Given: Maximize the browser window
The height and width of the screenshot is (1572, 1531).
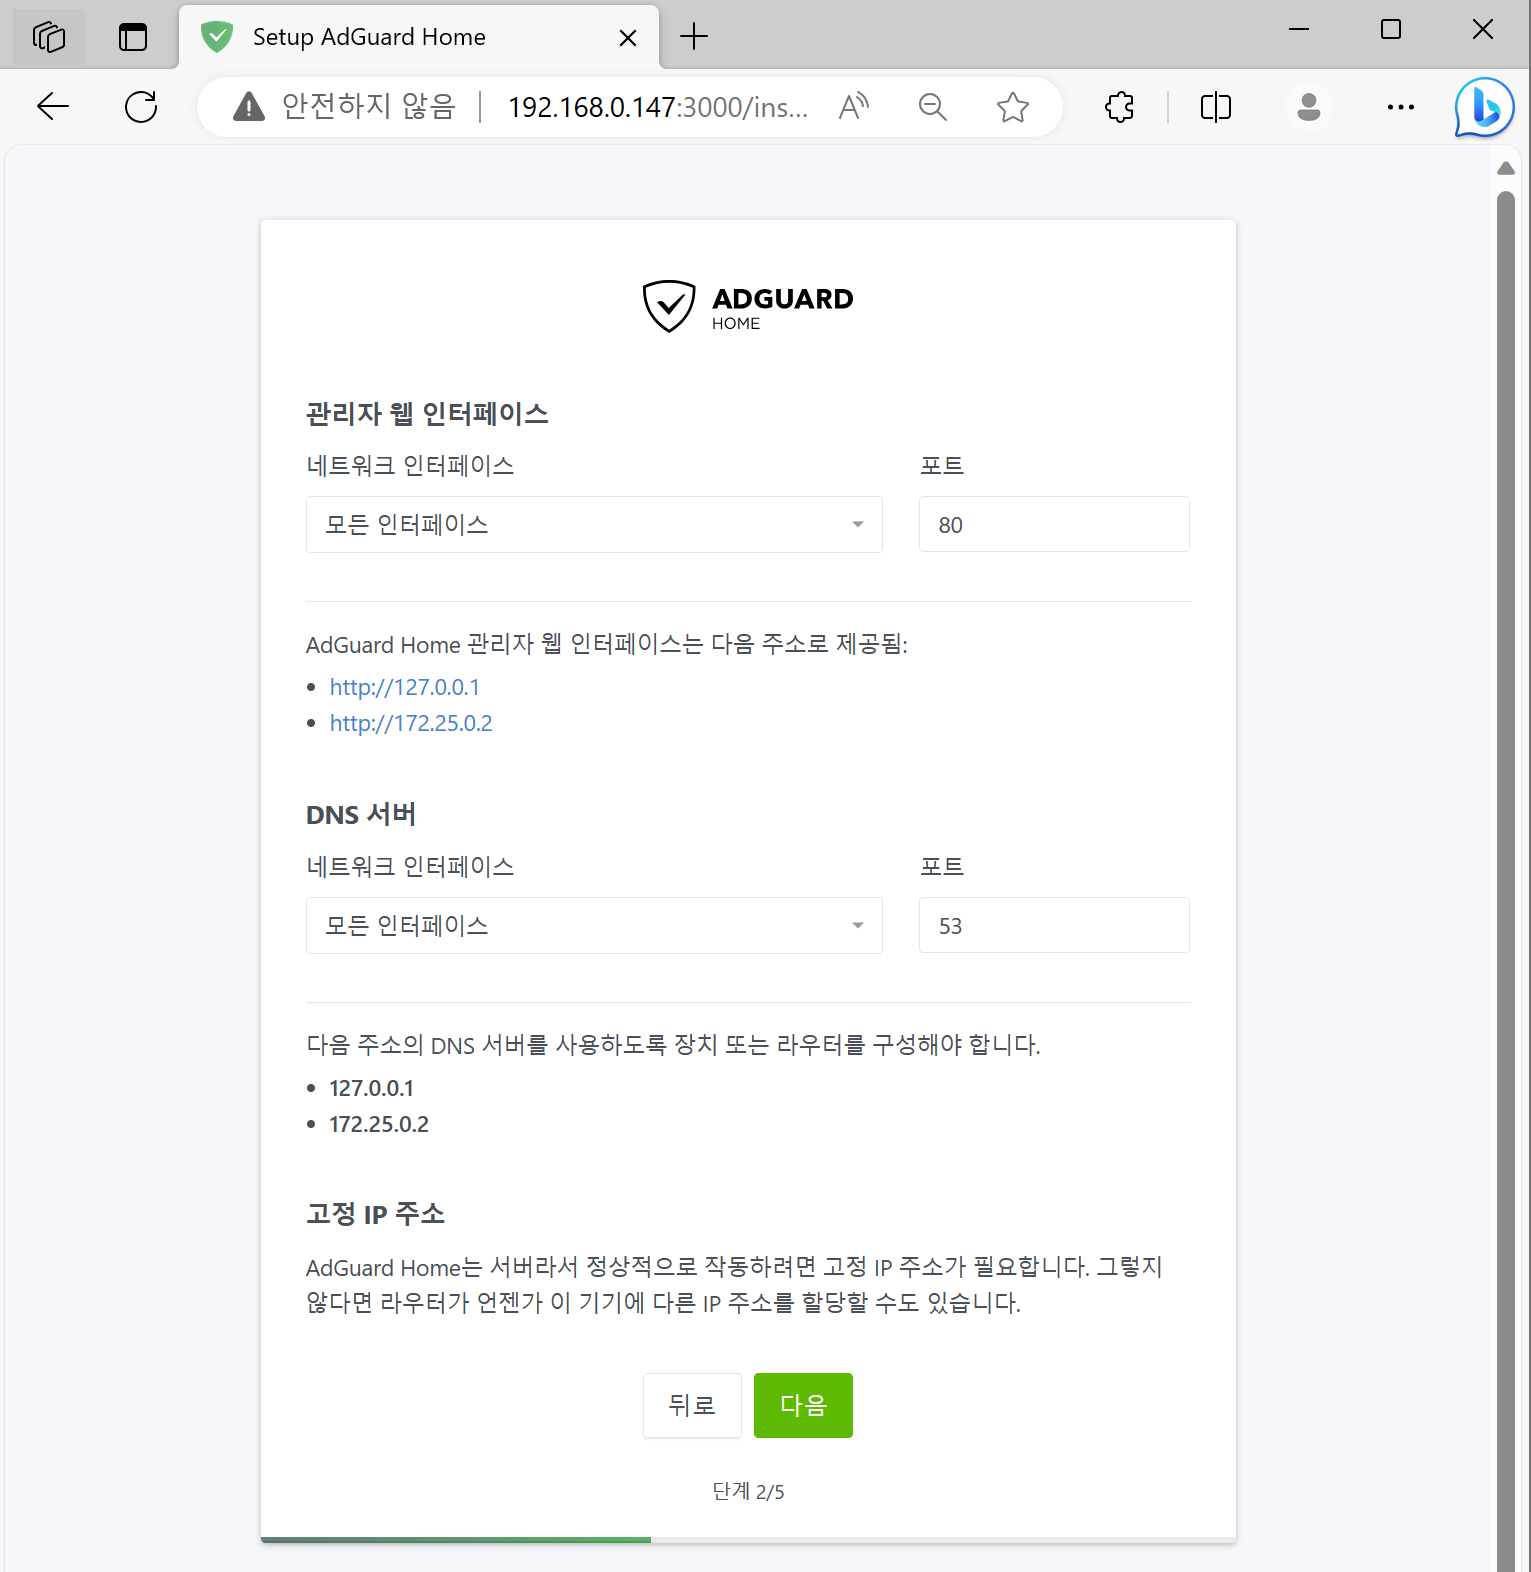Looking at the screenshot, I should (1391, 30).
